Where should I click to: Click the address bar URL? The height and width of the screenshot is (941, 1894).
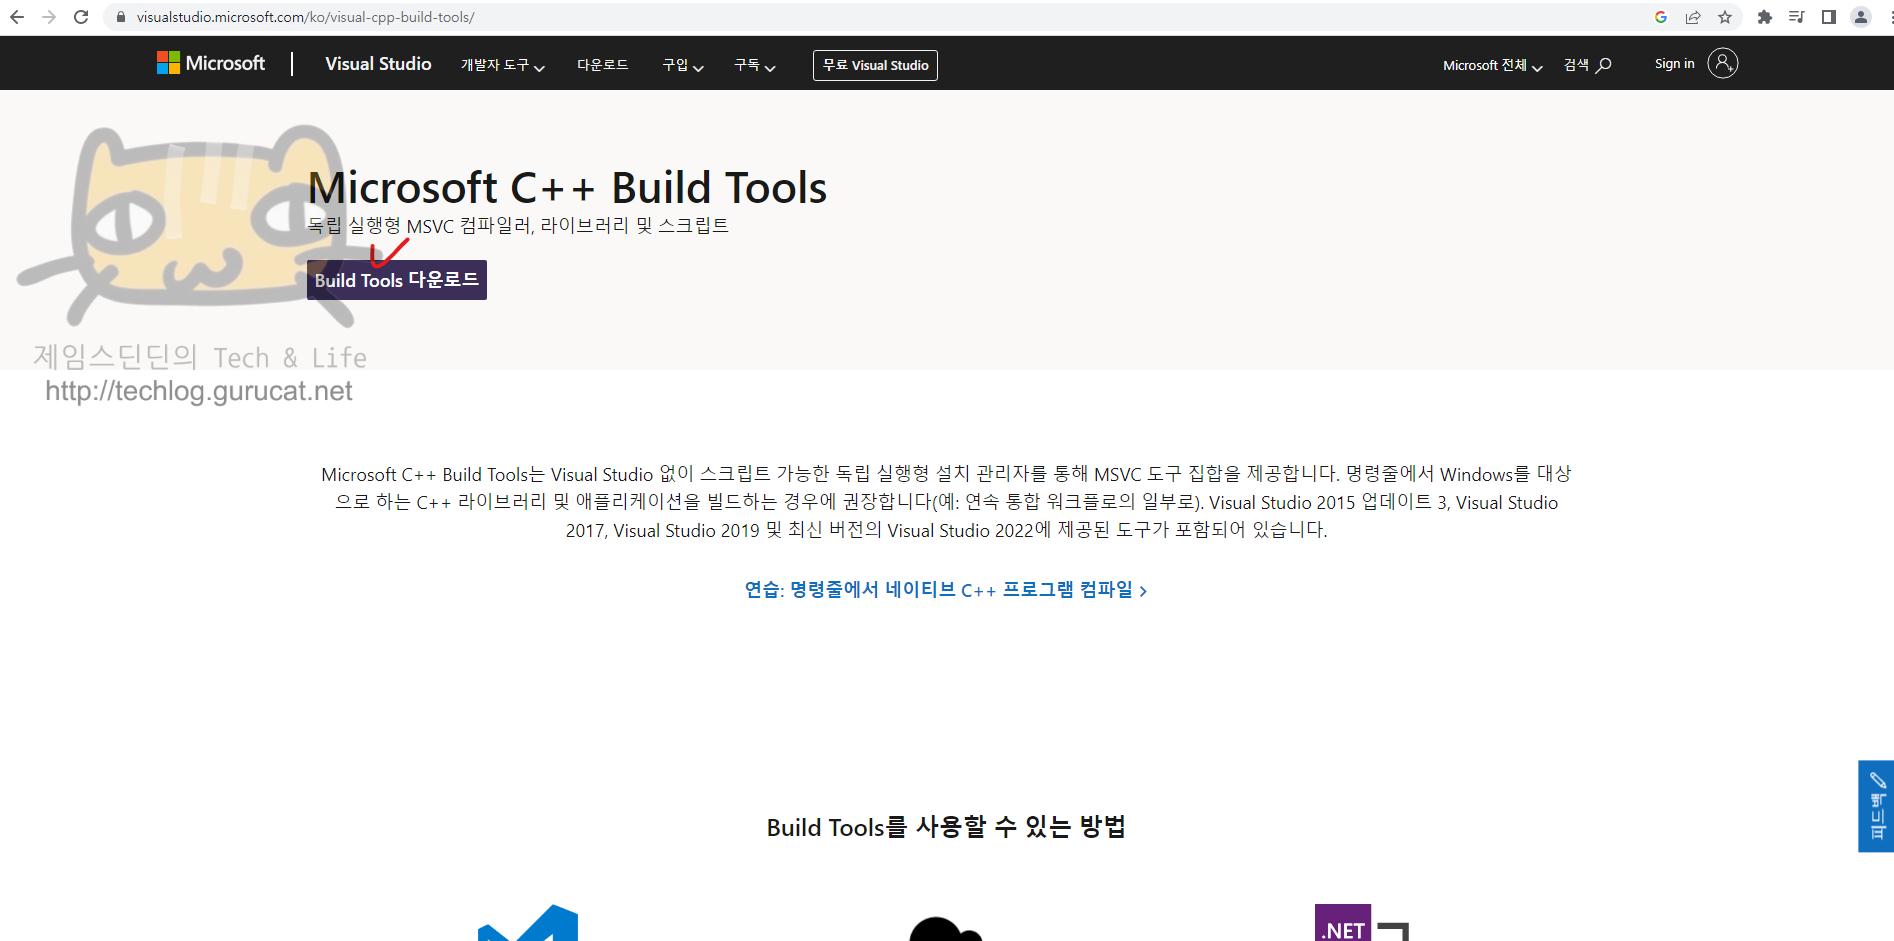[305, 17]
